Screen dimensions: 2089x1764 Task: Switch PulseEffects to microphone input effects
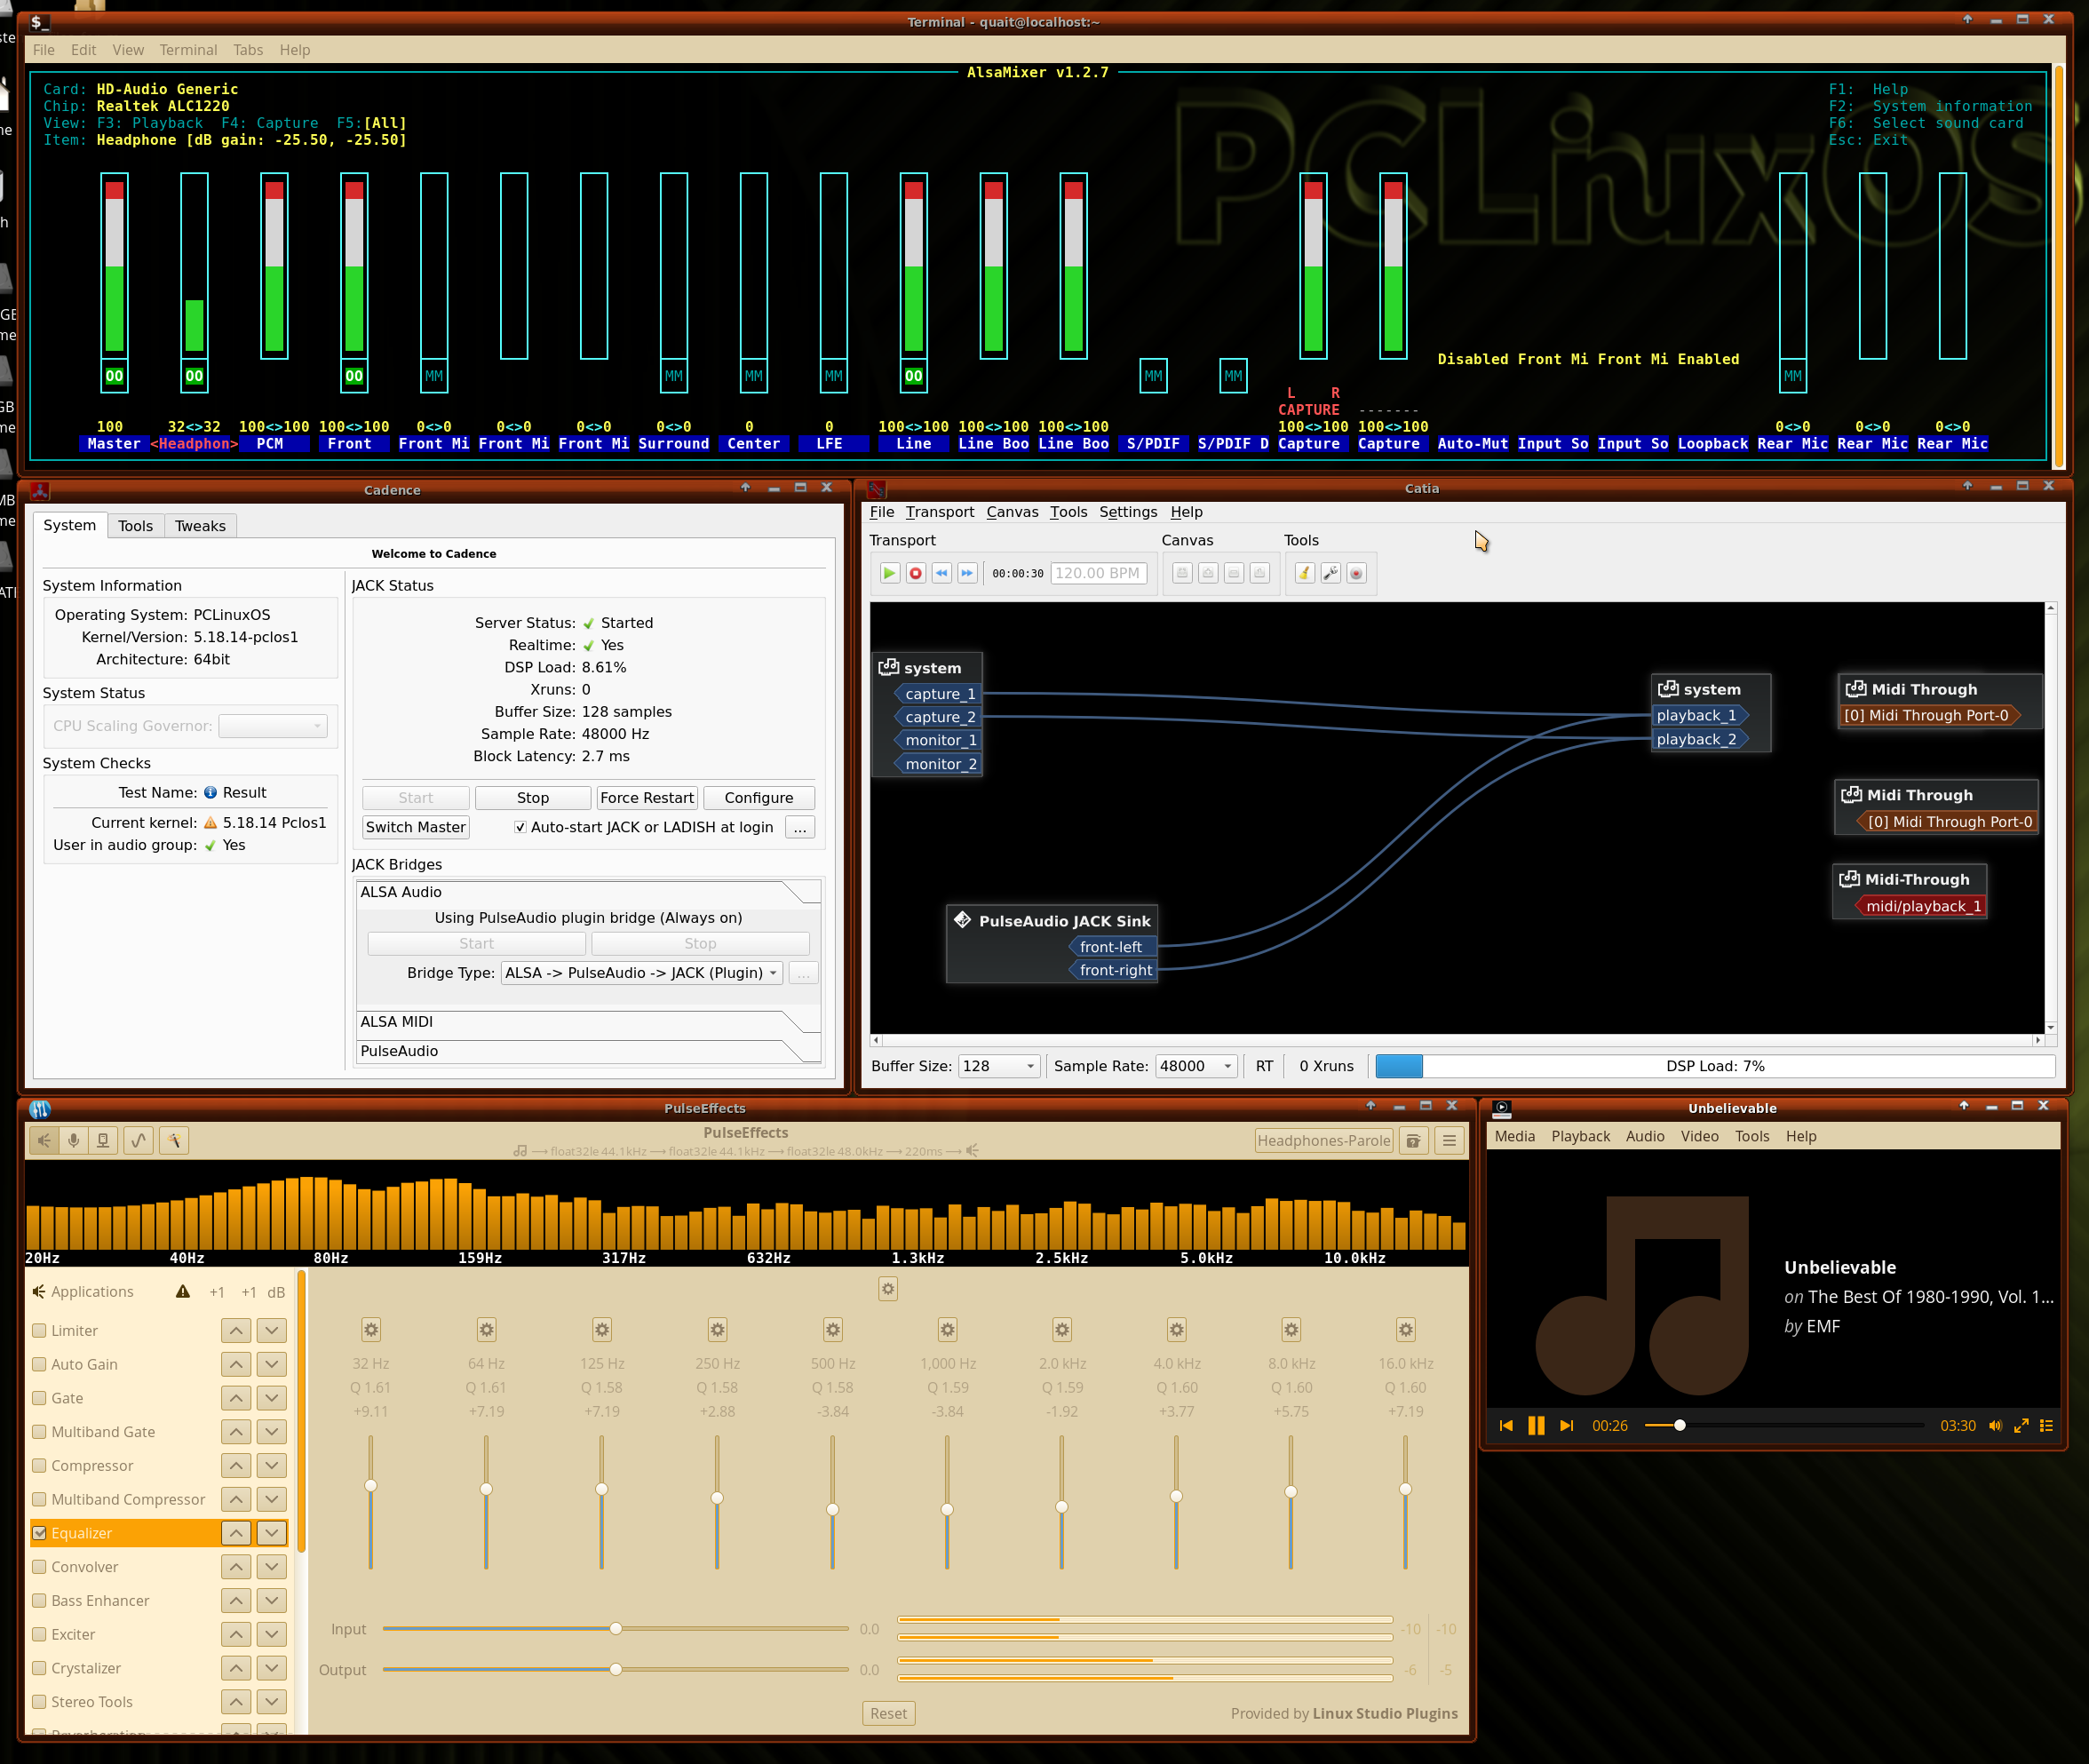[x=73, y=1140]
